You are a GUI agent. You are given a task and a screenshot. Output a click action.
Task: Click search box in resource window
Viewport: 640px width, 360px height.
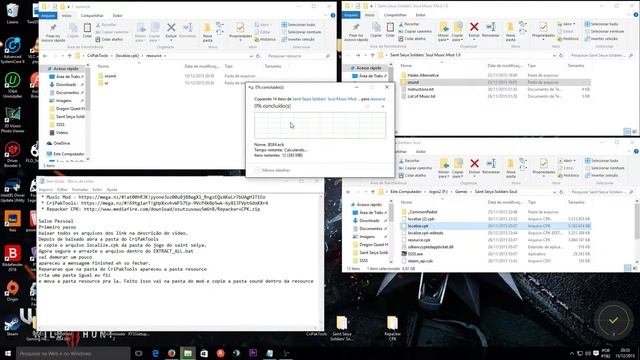click(298, 56)
